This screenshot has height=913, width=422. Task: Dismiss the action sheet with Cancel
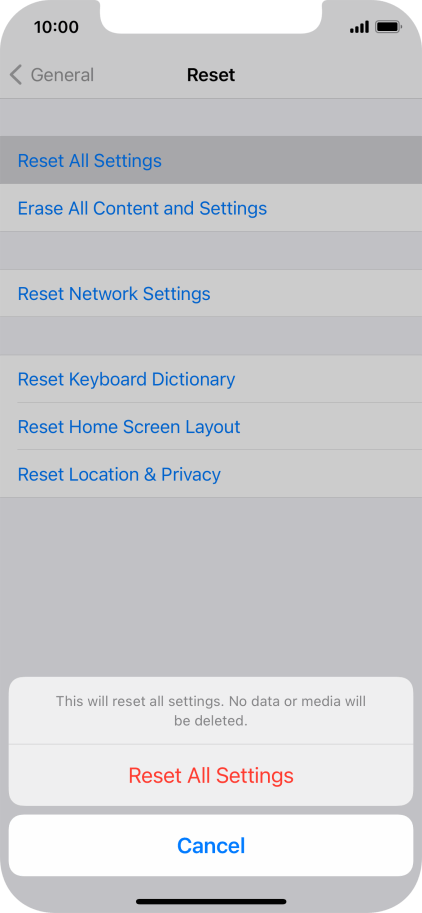211,845
